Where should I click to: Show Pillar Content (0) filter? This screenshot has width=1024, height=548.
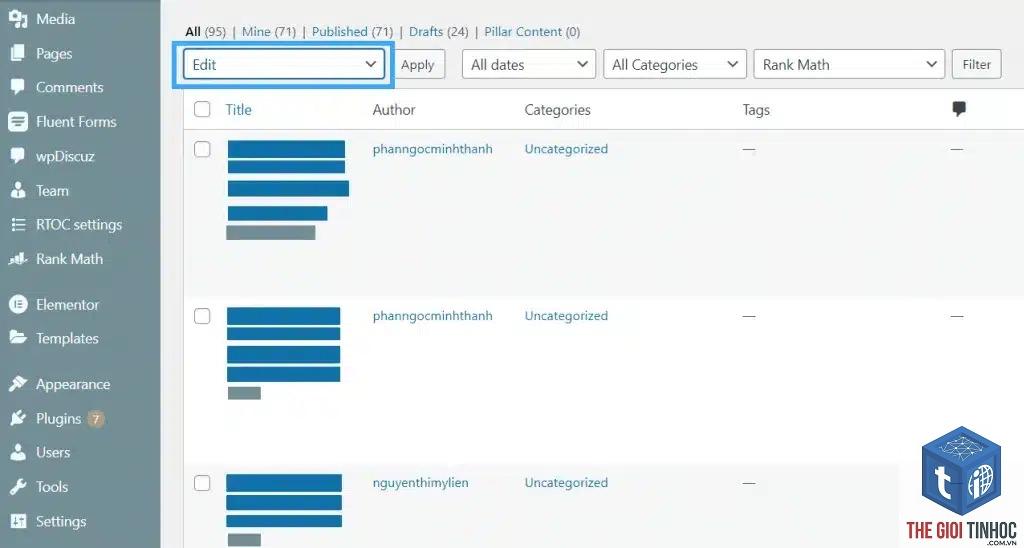tap(532, 31)
